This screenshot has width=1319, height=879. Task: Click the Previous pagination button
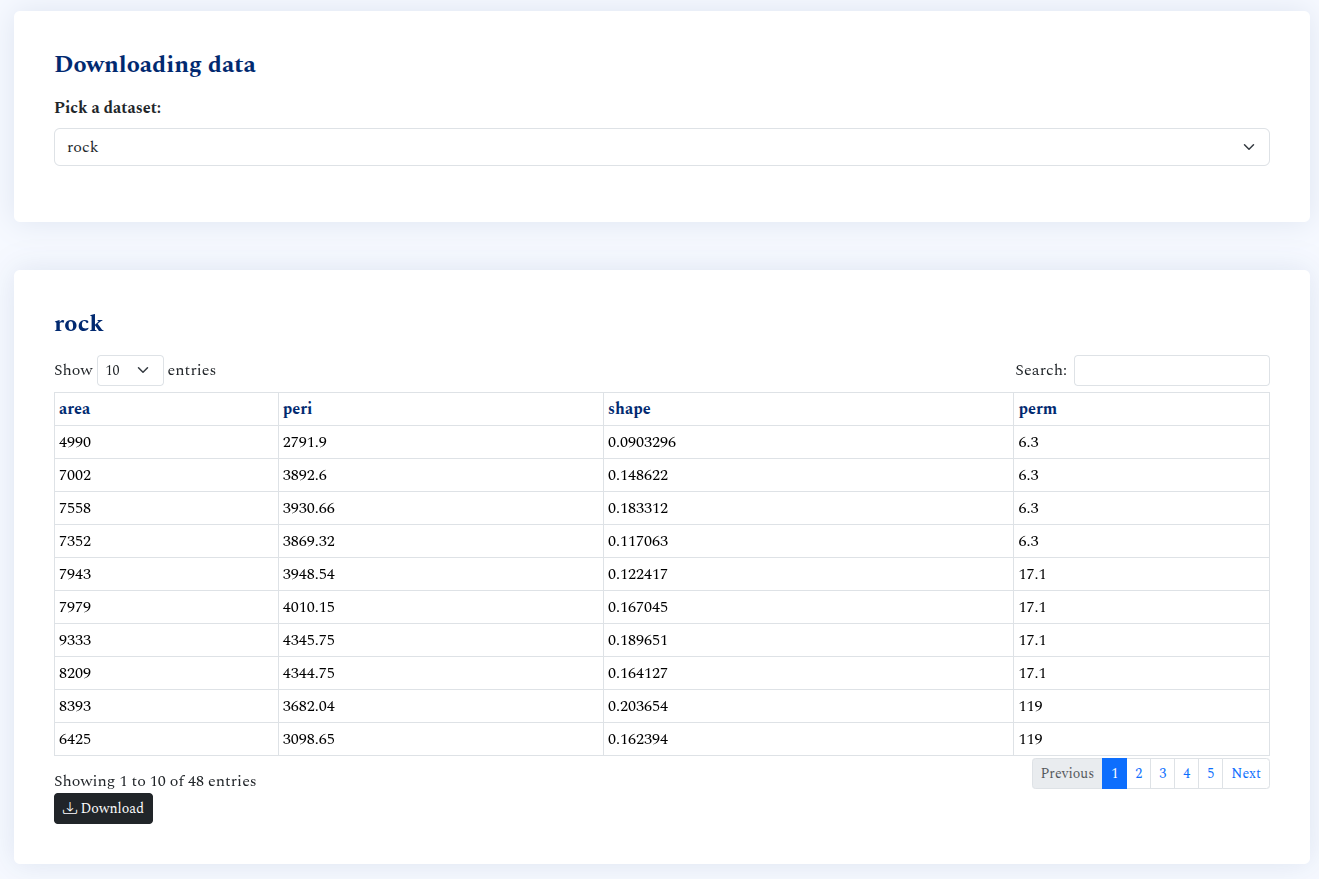(x=1067, y=773)
